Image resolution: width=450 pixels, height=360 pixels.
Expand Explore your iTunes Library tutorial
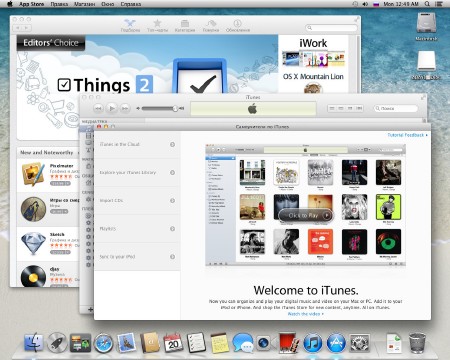(x=137, y=172)
